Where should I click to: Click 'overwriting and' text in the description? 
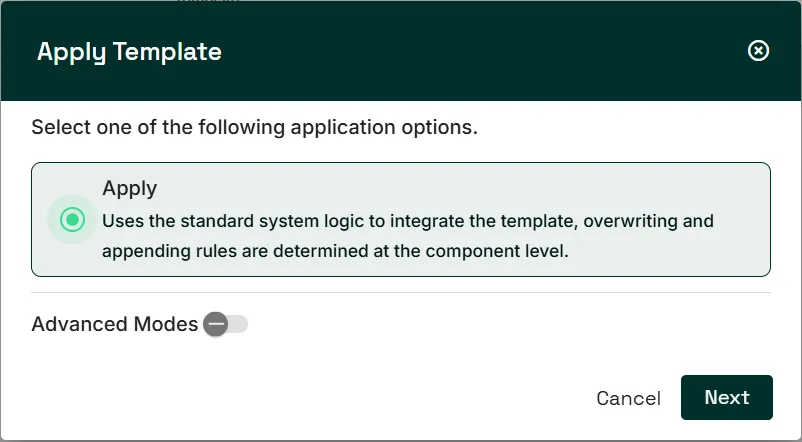(649, 221)
